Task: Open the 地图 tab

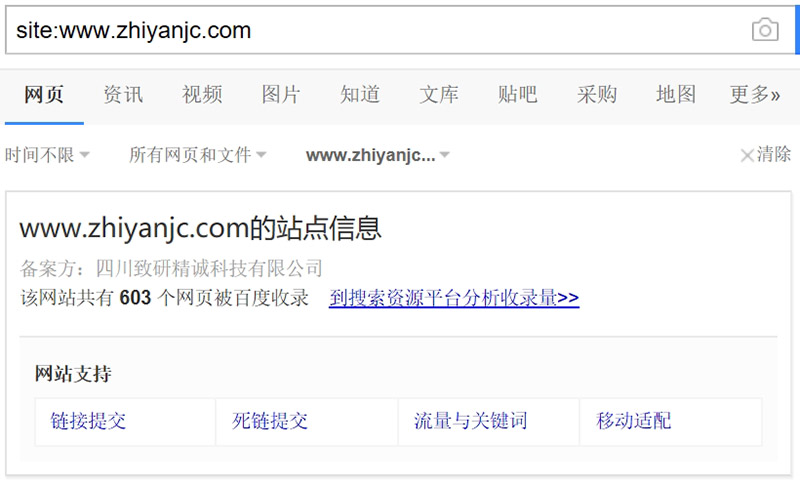Action: coord(676,95)
